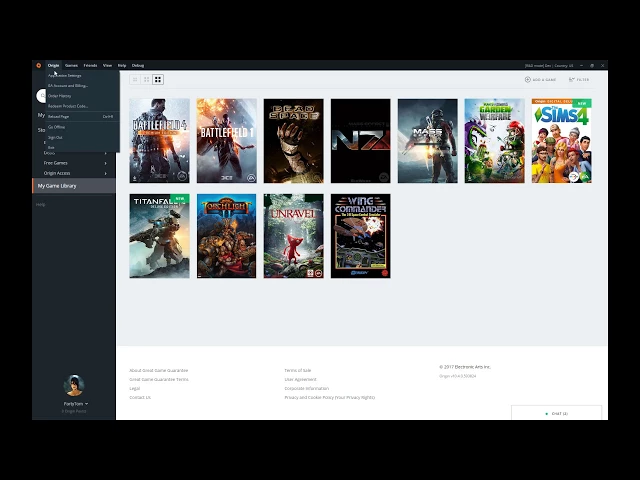Click Add a Game label
Viewport: 640px width, 480px height.
[x=544, y=80]
